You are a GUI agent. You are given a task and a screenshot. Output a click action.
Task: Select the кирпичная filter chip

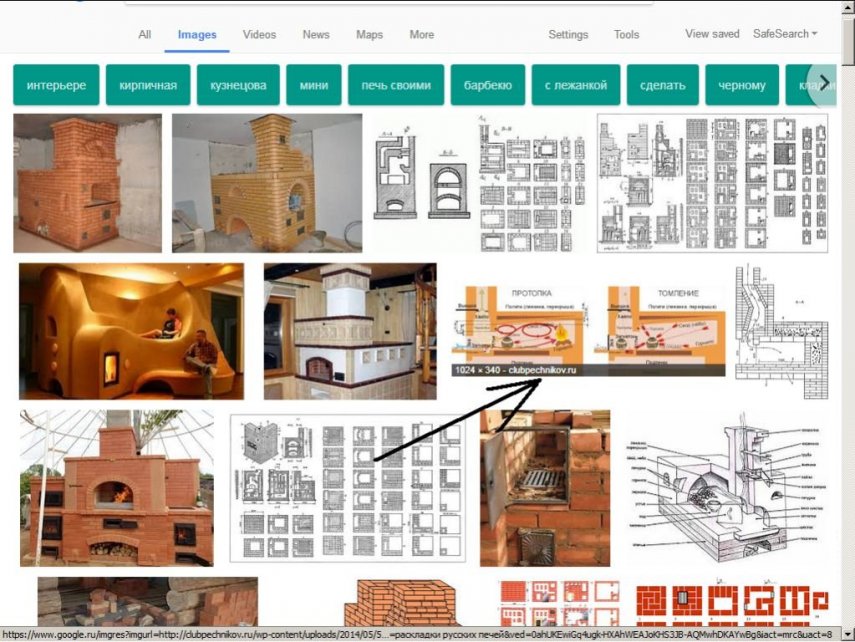click(147, 85)
